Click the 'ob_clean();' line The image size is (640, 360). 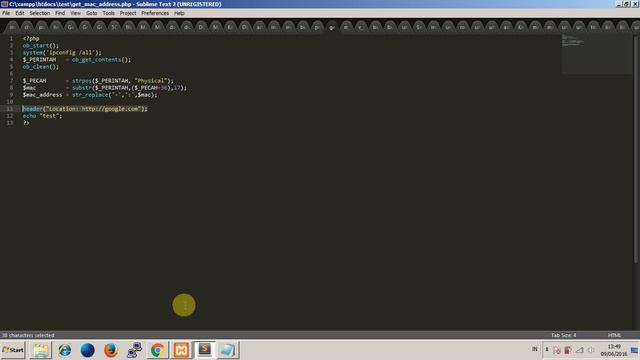click(x=40, y=67)
